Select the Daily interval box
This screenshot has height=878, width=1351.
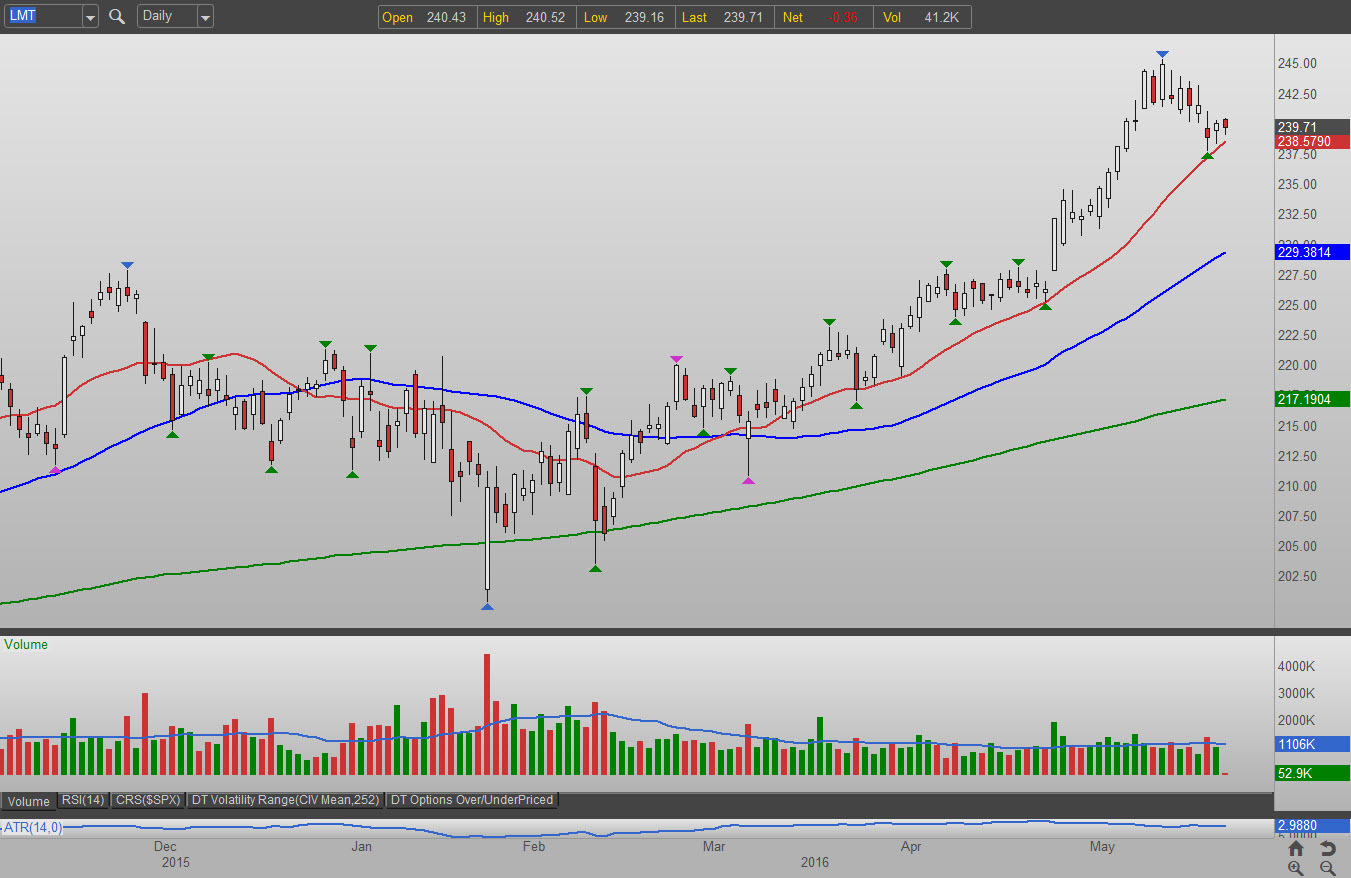(167, 17)
